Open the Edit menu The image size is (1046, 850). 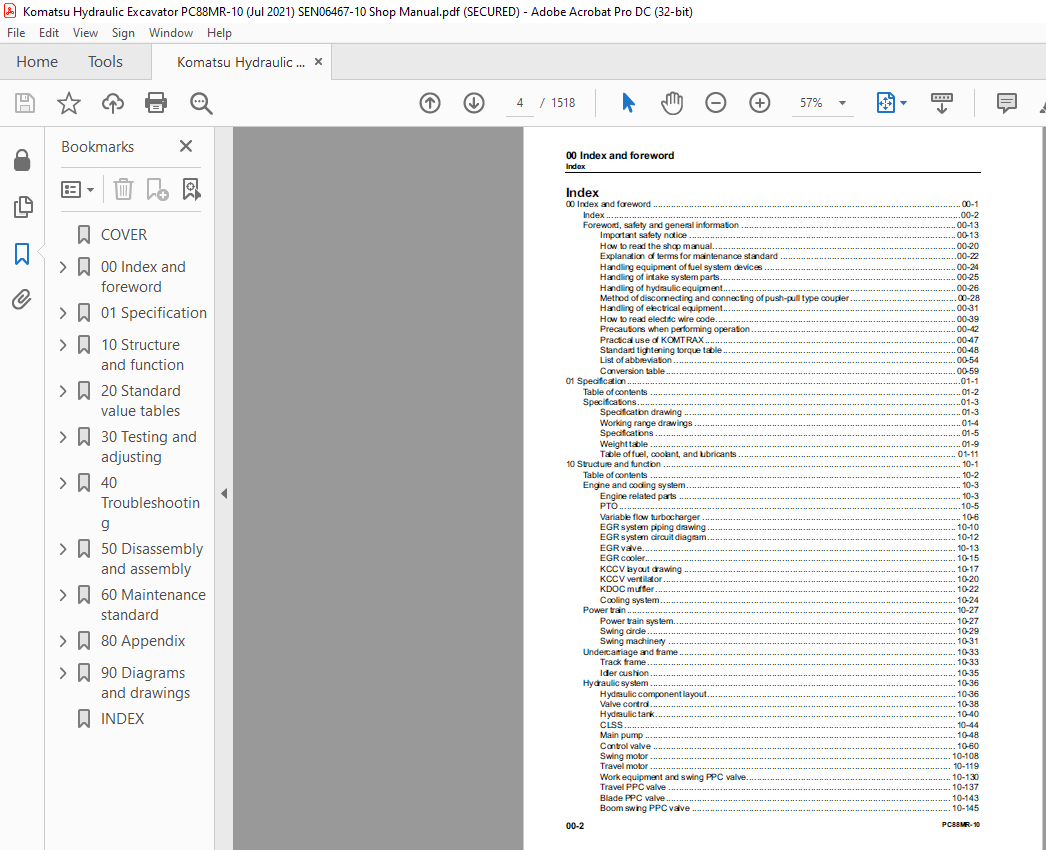(49, 33)
